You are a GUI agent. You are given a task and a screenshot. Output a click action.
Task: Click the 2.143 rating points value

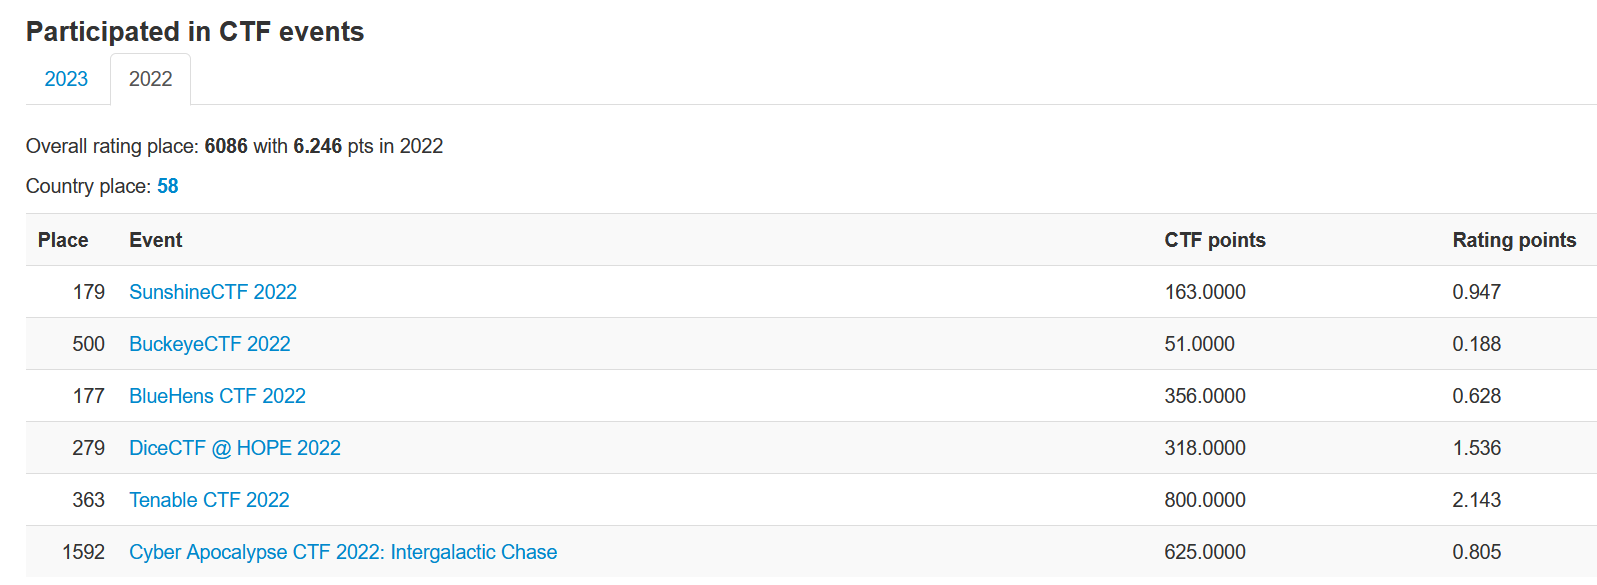tap(1477, 500)
